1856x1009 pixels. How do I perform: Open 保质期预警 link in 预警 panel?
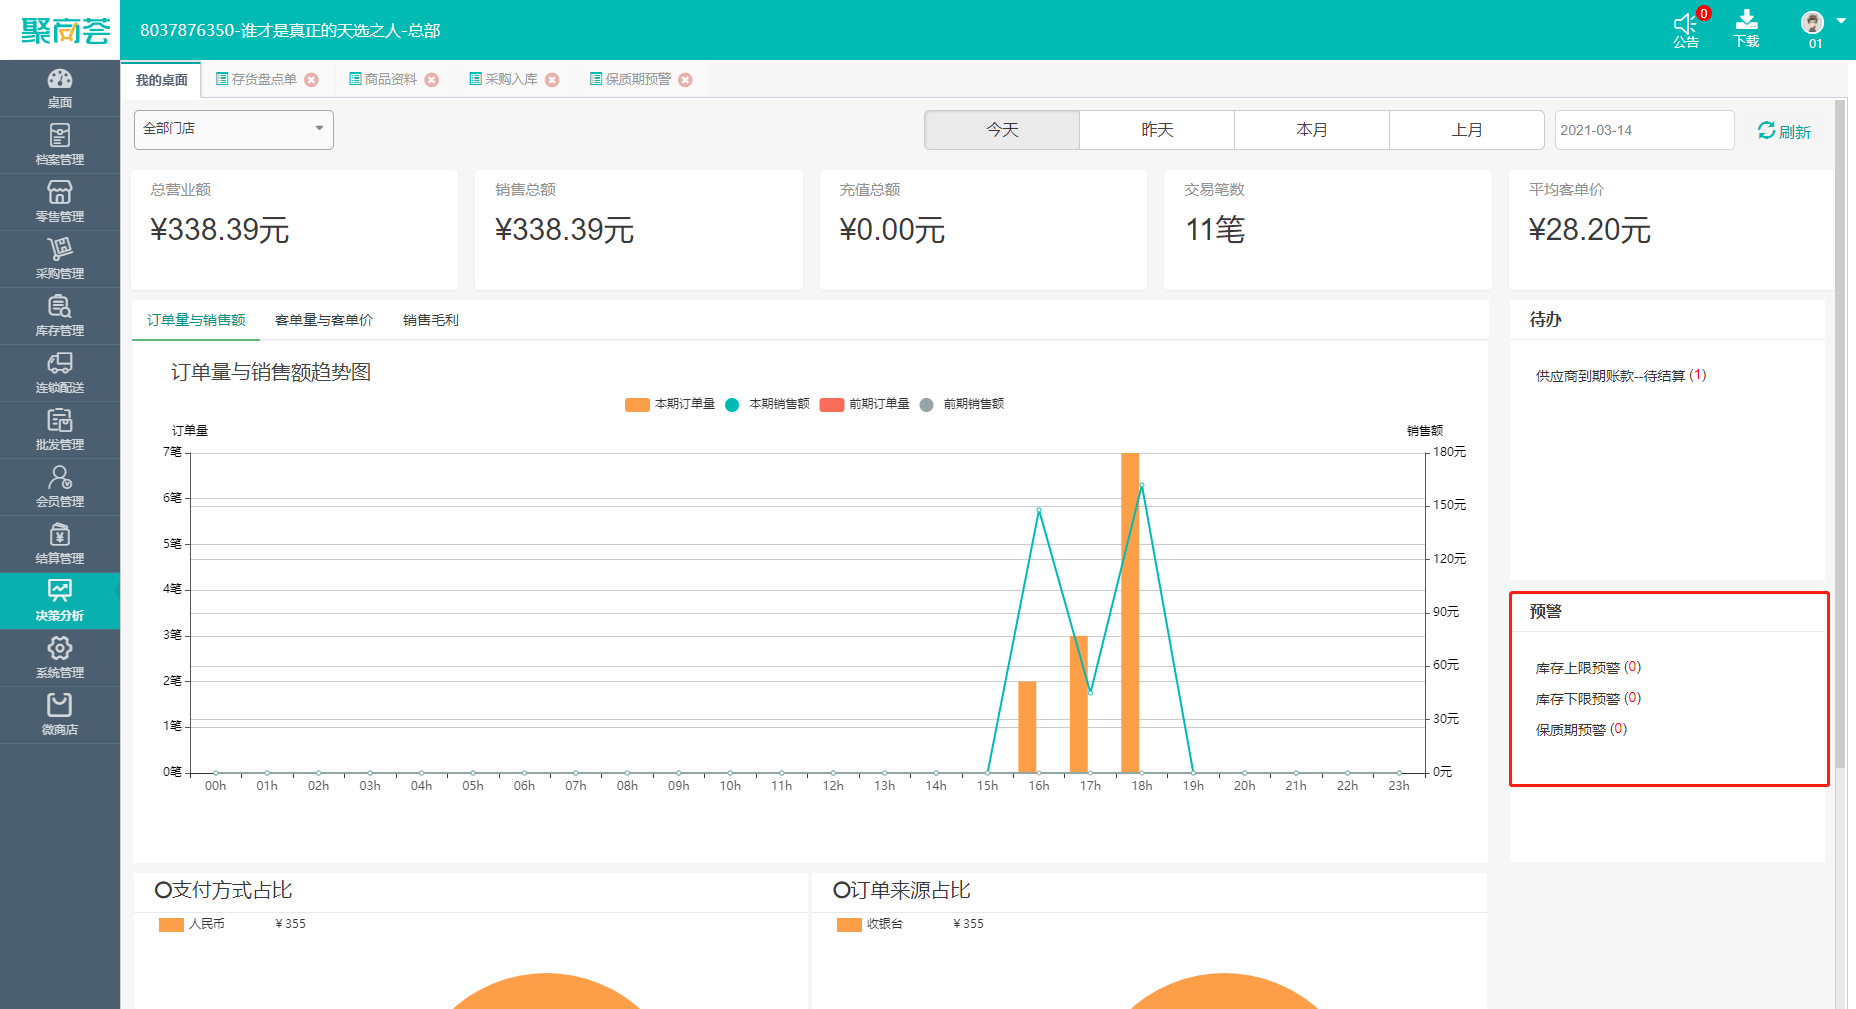click(1581, 730)
